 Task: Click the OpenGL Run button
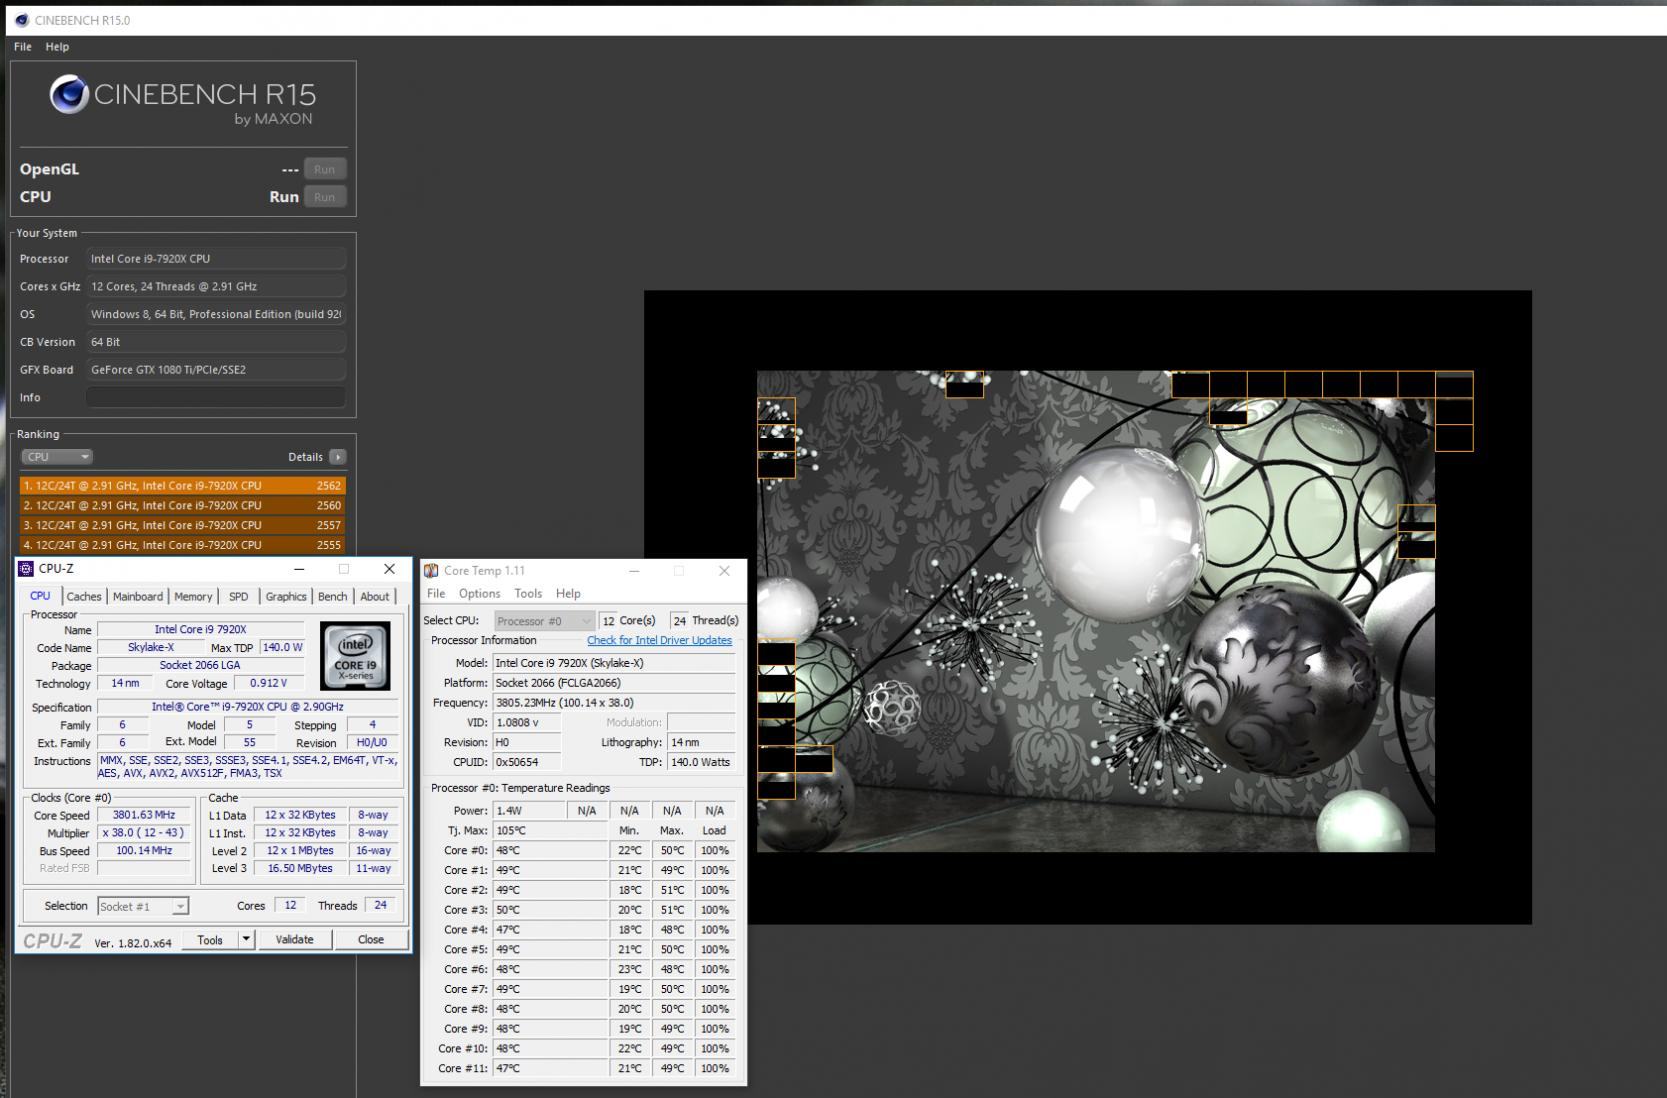point(325,169)
